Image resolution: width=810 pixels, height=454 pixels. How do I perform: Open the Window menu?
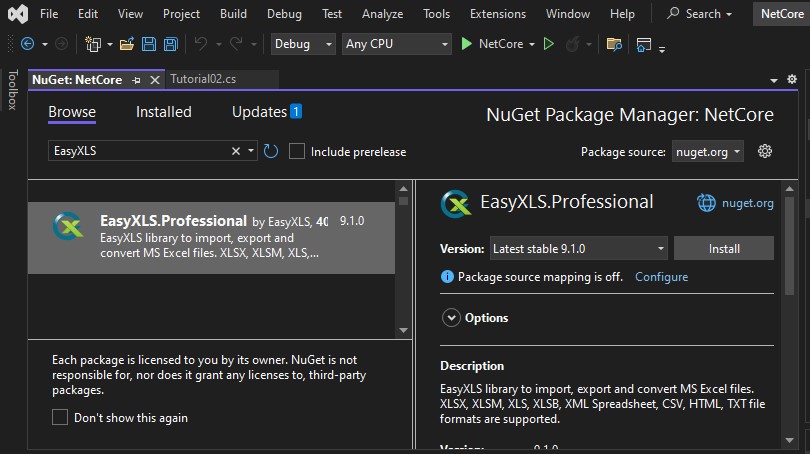(x=568, y=14)
